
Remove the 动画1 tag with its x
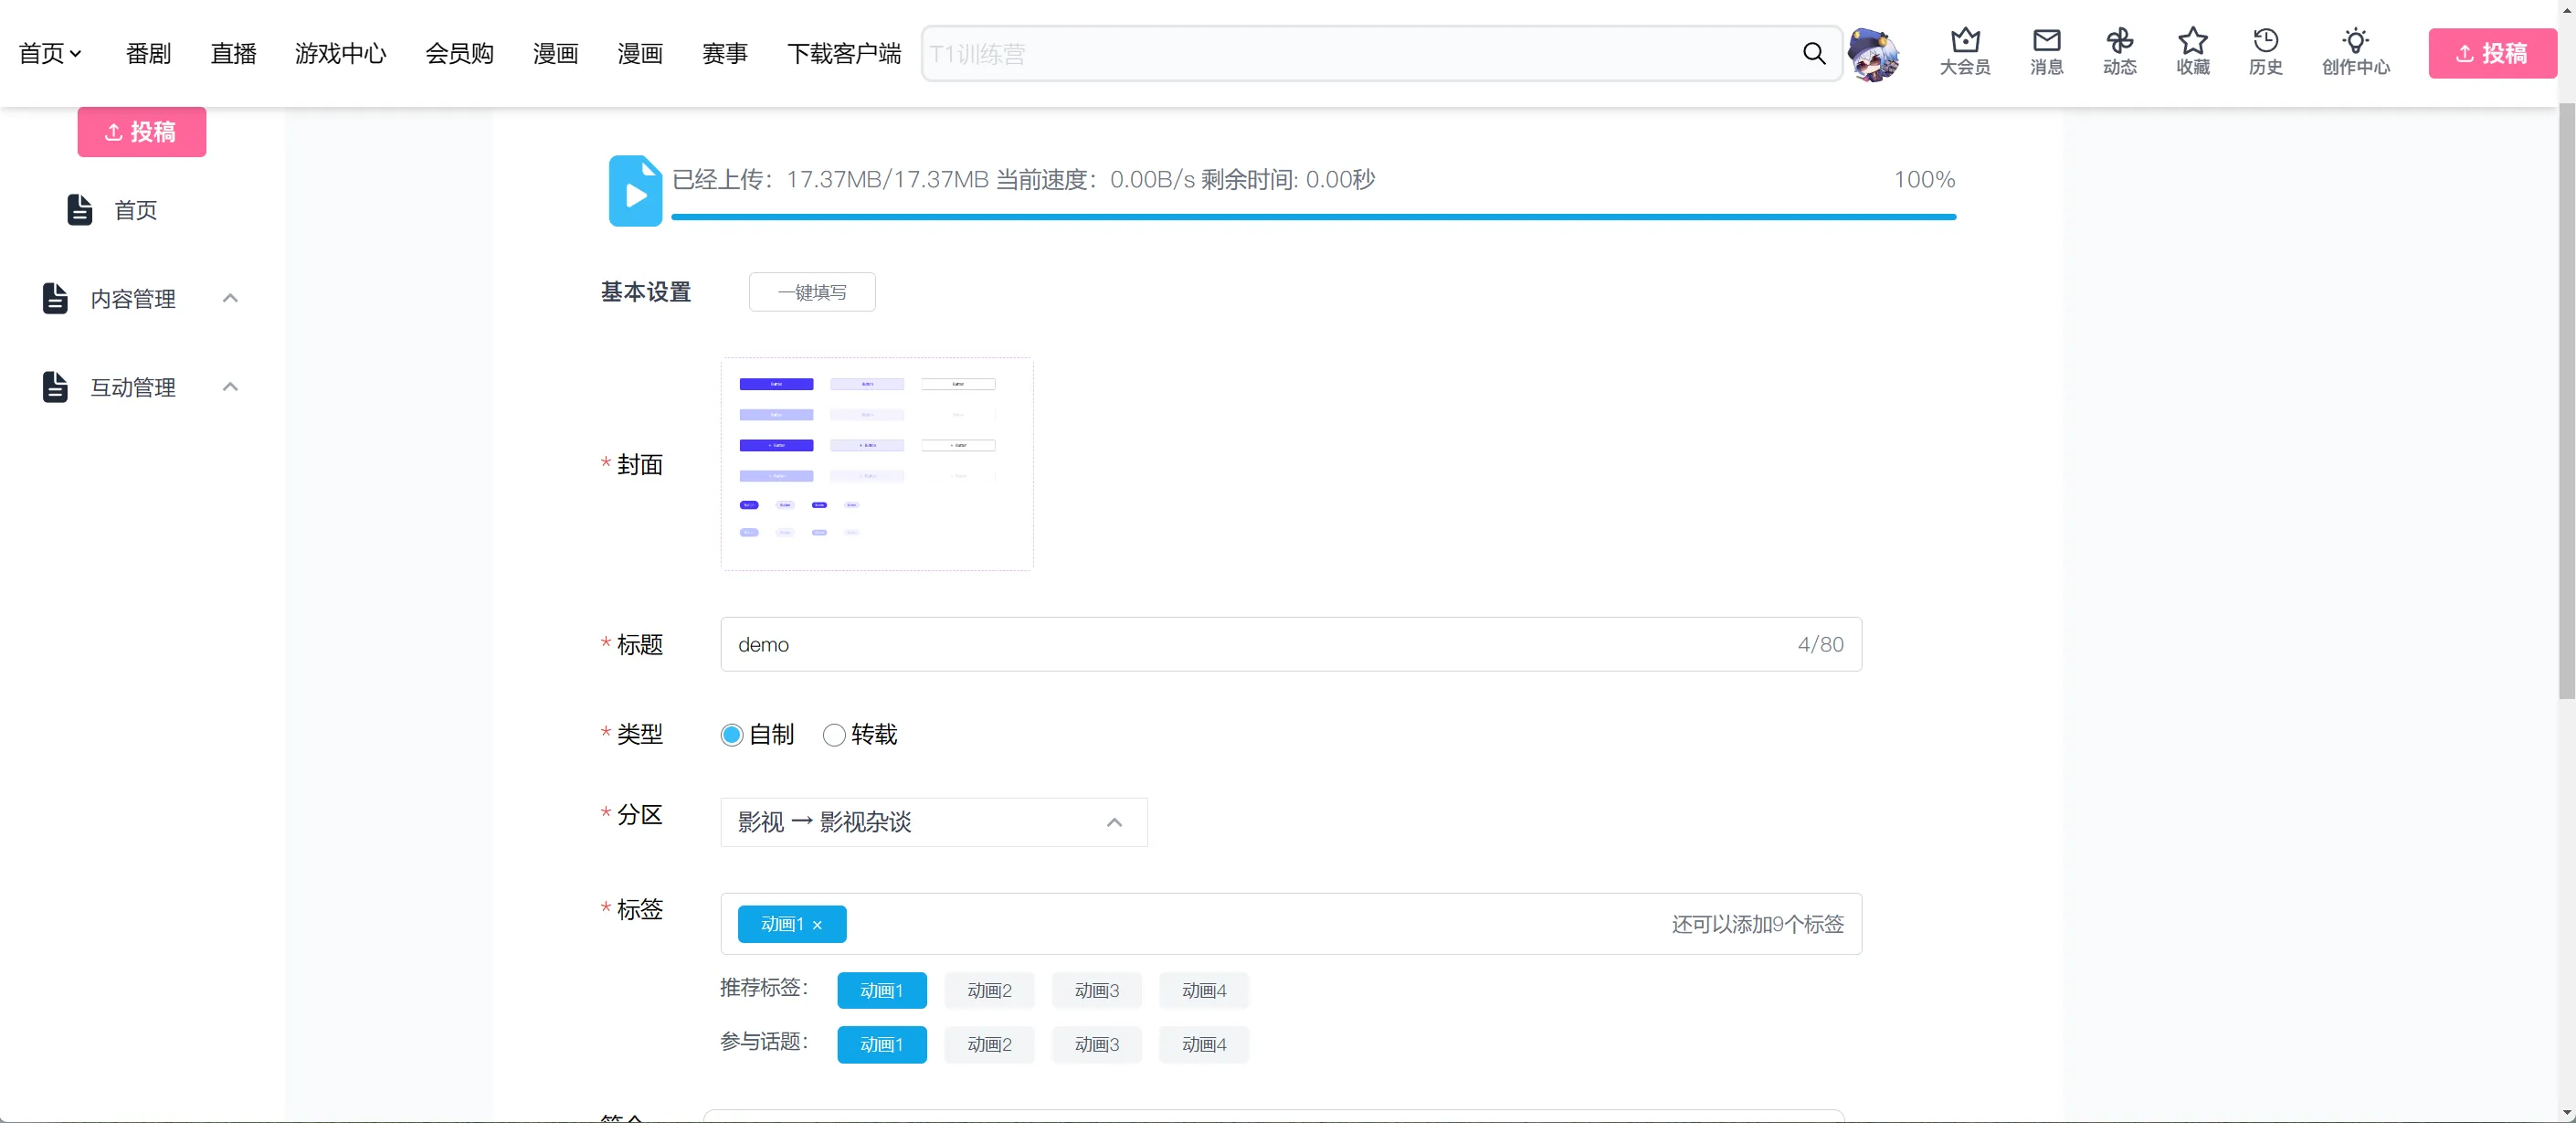point(817,925)
